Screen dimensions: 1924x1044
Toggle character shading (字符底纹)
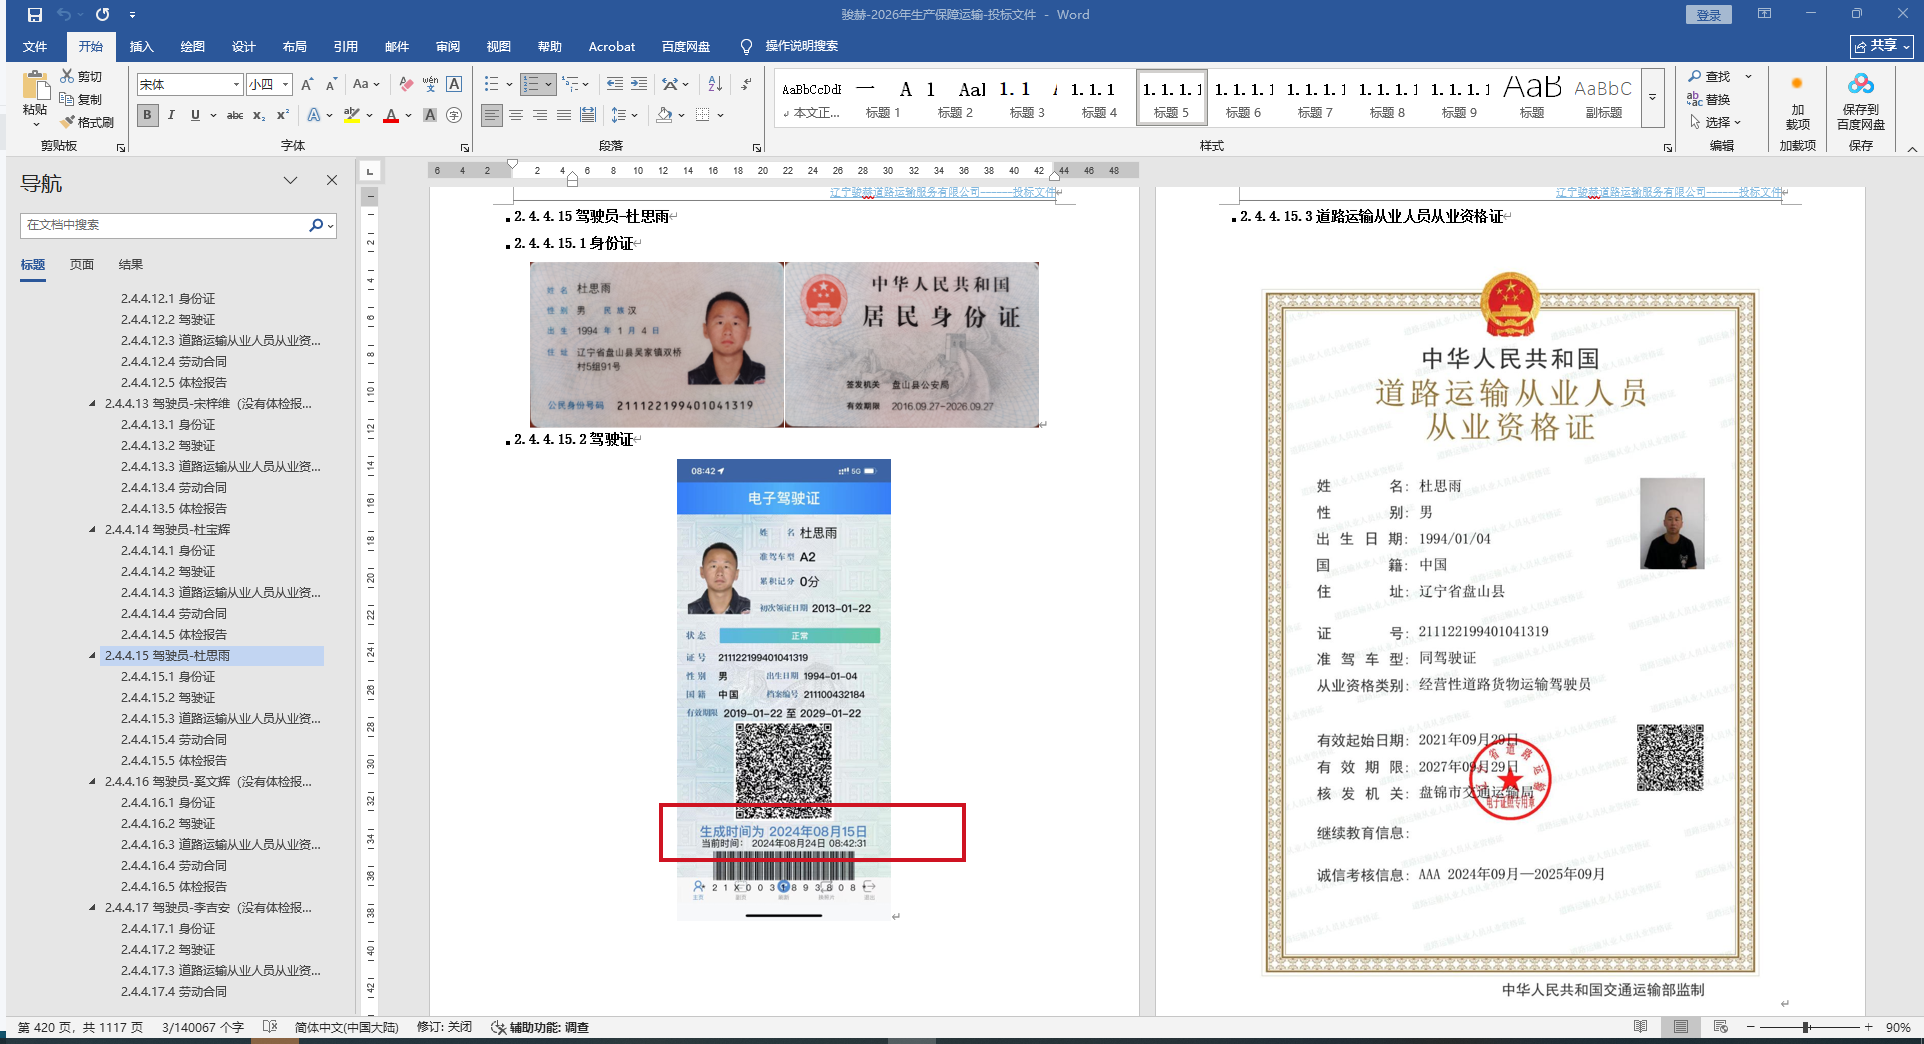pos(430,115)
